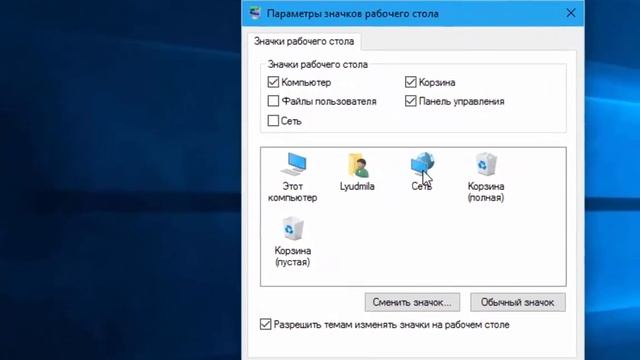Viewport: 640px width, 360px height.
Task: Toggle Разрешить темам изменять значки checkbox
Action: point(265,324)
